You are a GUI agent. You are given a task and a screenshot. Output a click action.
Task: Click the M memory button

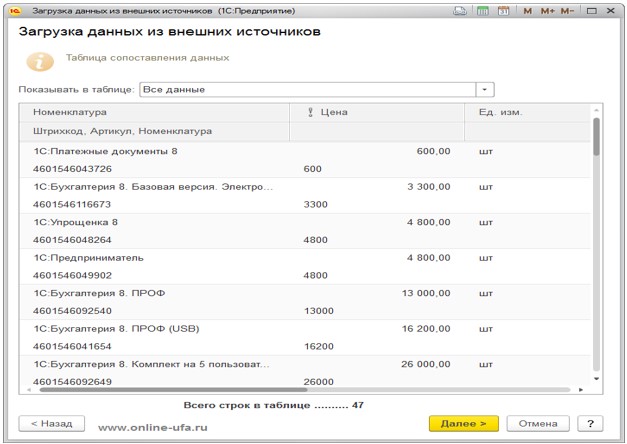528,10
